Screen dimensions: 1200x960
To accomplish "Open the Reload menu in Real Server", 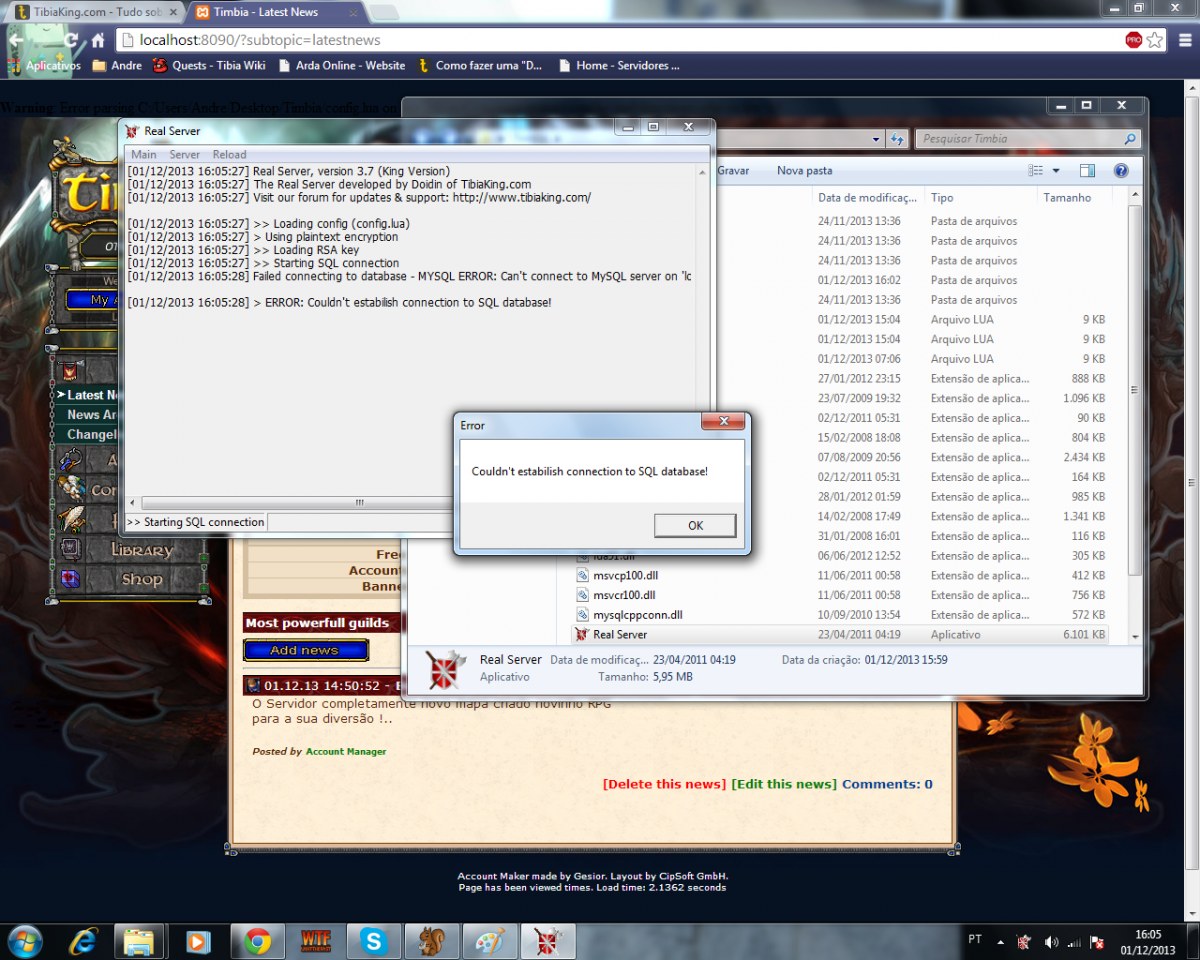I will point(229,154).
